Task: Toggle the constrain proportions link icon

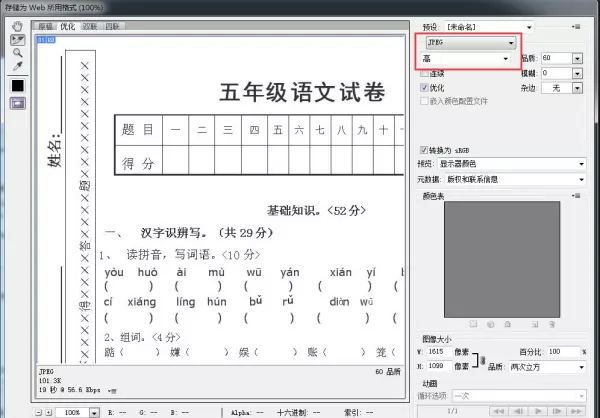Action: point(483,360)
